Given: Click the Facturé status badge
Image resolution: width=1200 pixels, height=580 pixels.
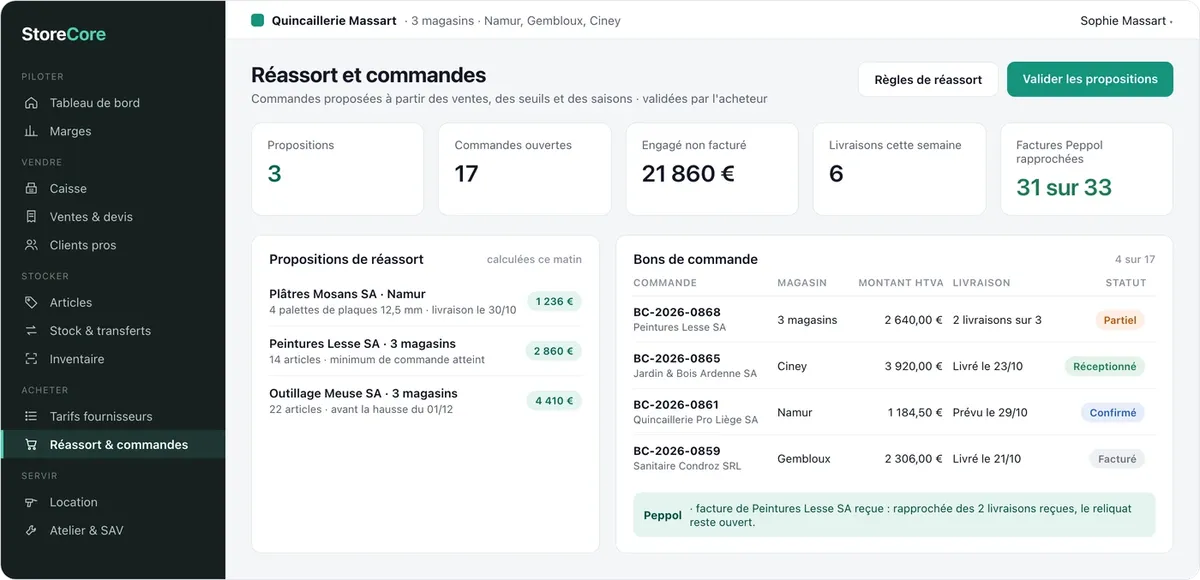Looking at the screenshot, I should pos(1117,459).
